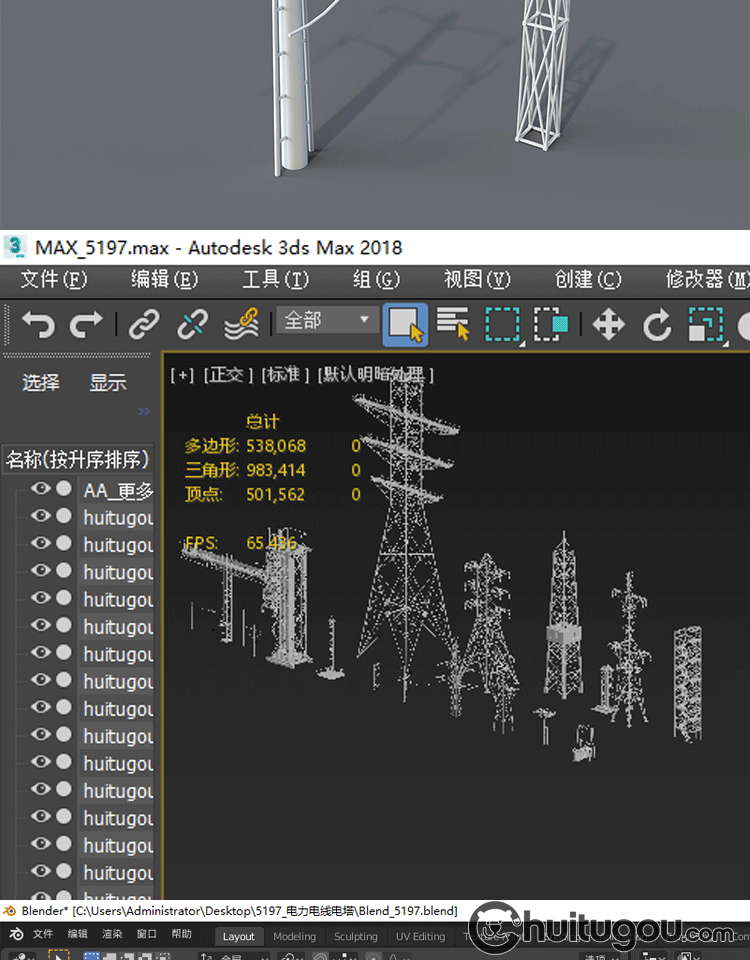750x960 pixels.
Task: Click the 选择 button in scene explorer
Action: pyautogui.click(x=41, y=383)
